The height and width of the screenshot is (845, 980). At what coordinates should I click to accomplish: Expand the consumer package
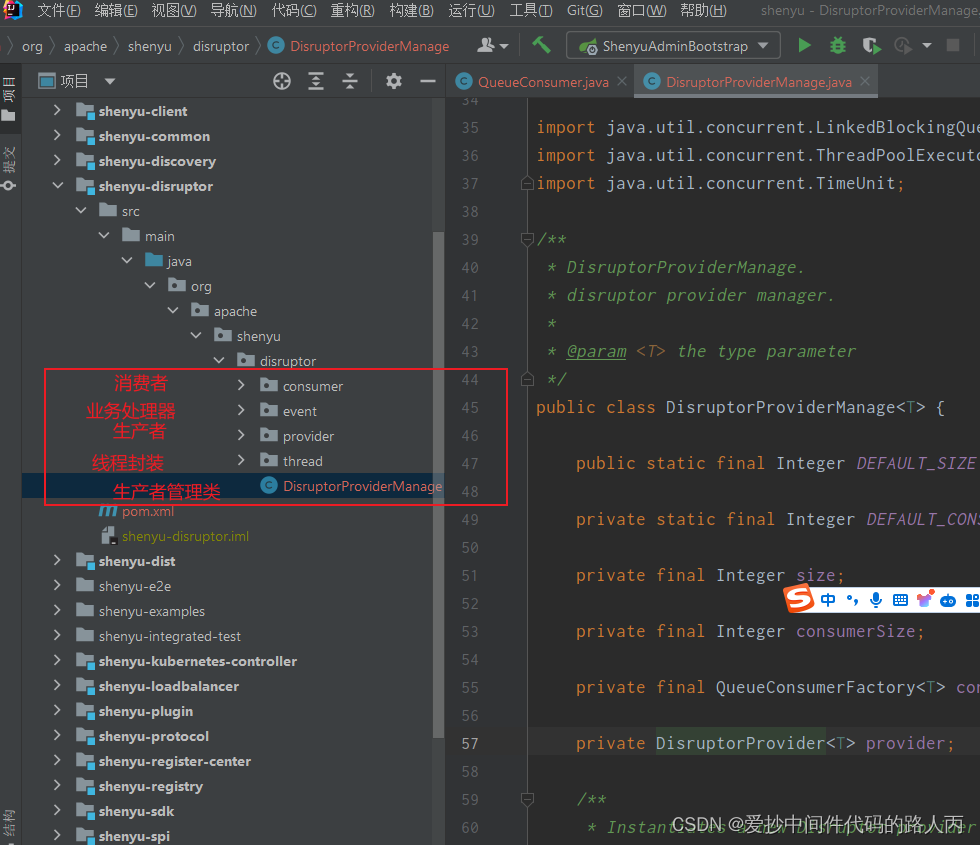tap(241, 386)
